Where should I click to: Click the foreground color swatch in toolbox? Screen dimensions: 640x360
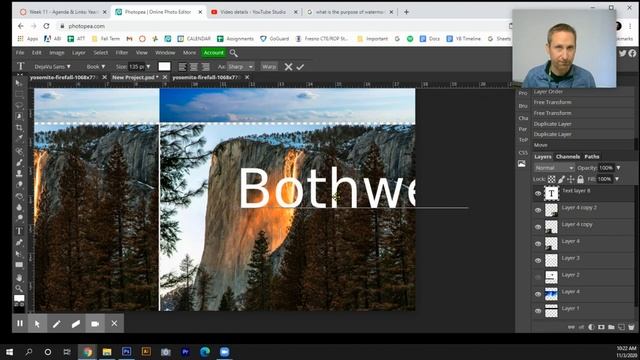[19, 298]
